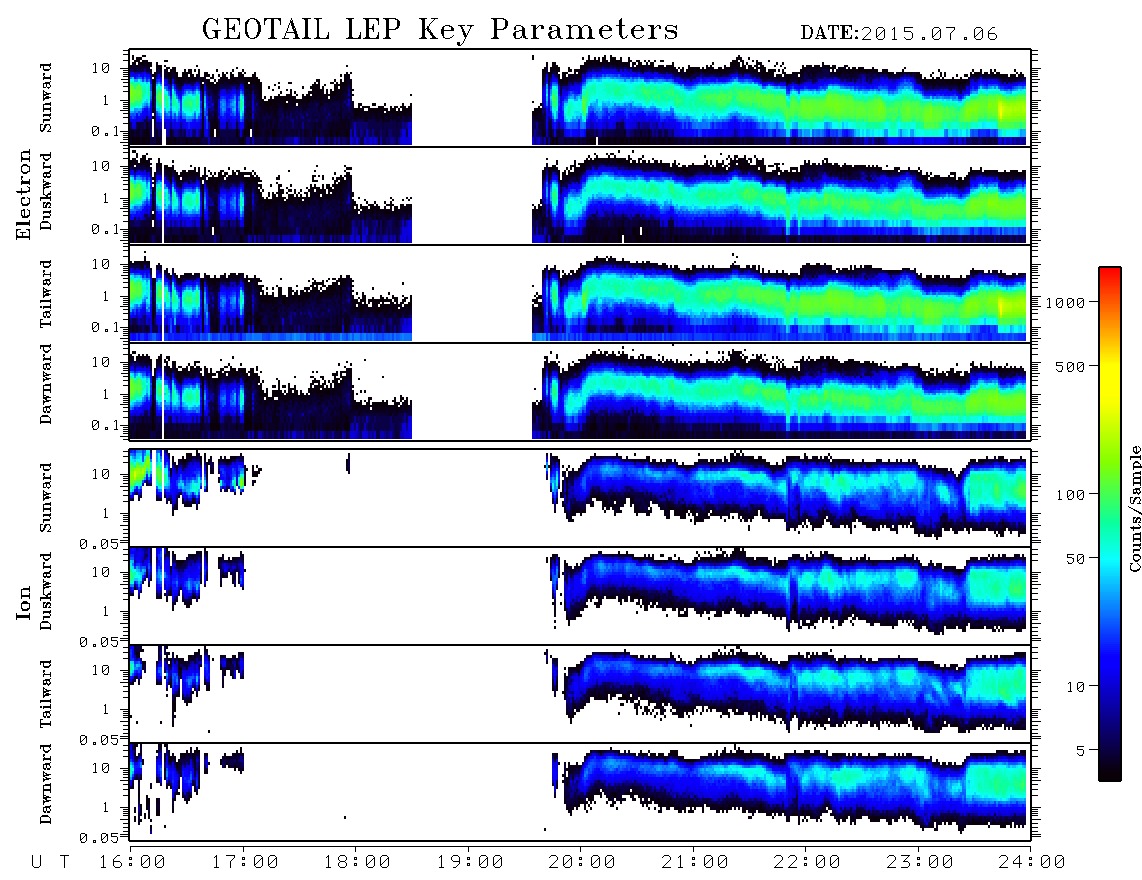
Task: Click the Electron Duskward panel label
Action: (46, 191)
